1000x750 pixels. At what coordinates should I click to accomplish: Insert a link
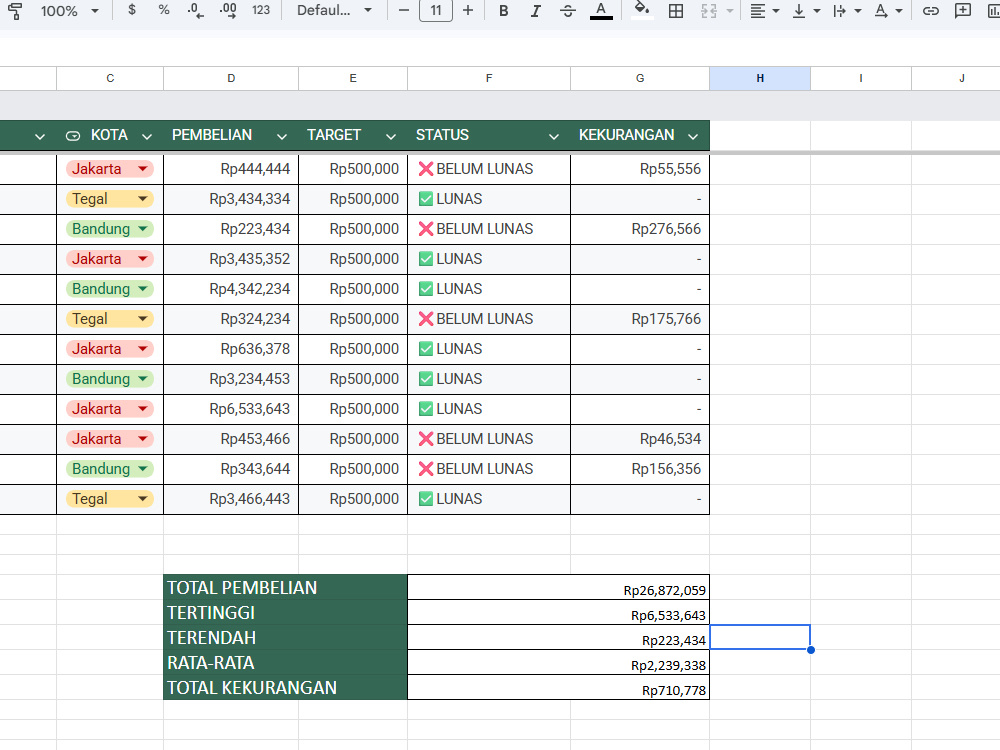[x=930, y=10]
